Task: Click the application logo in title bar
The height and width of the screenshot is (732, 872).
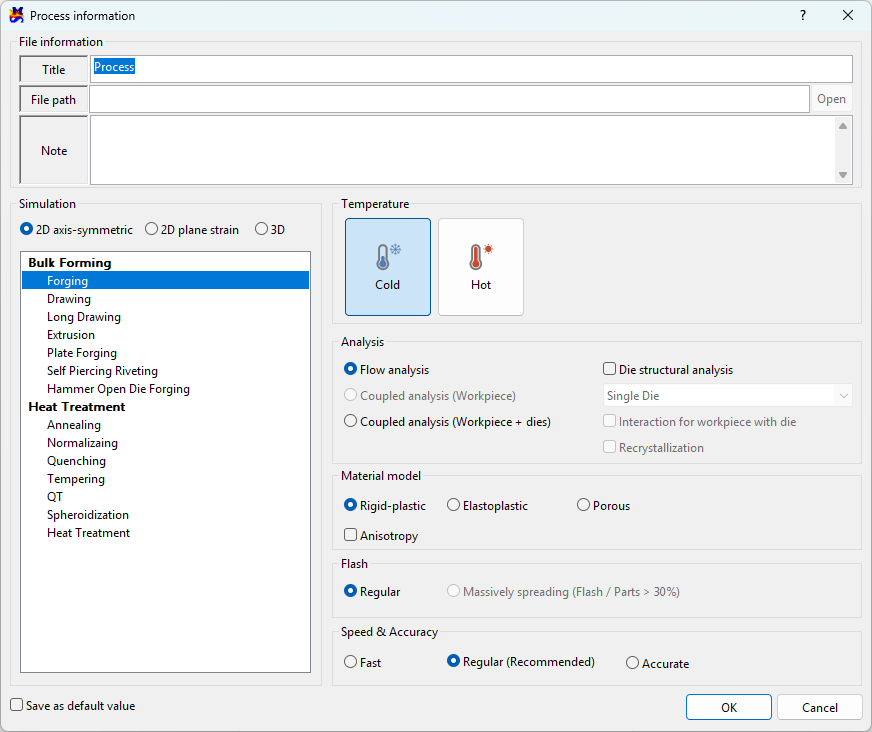Action: [x=17, y=15]
